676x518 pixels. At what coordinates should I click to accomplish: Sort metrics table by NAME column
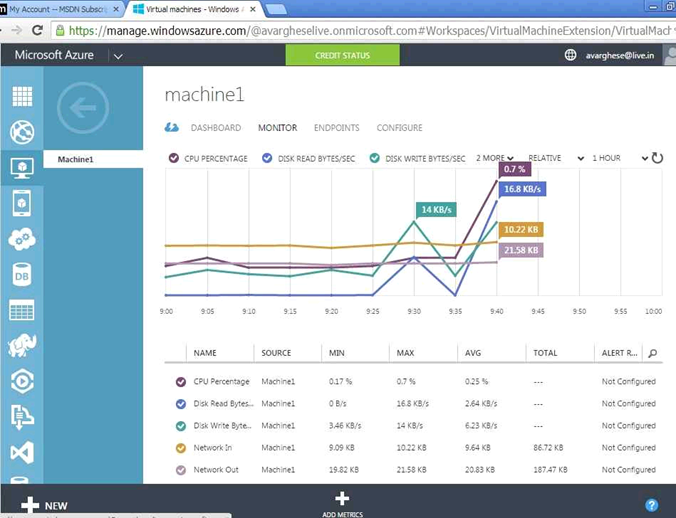point(205,353)
